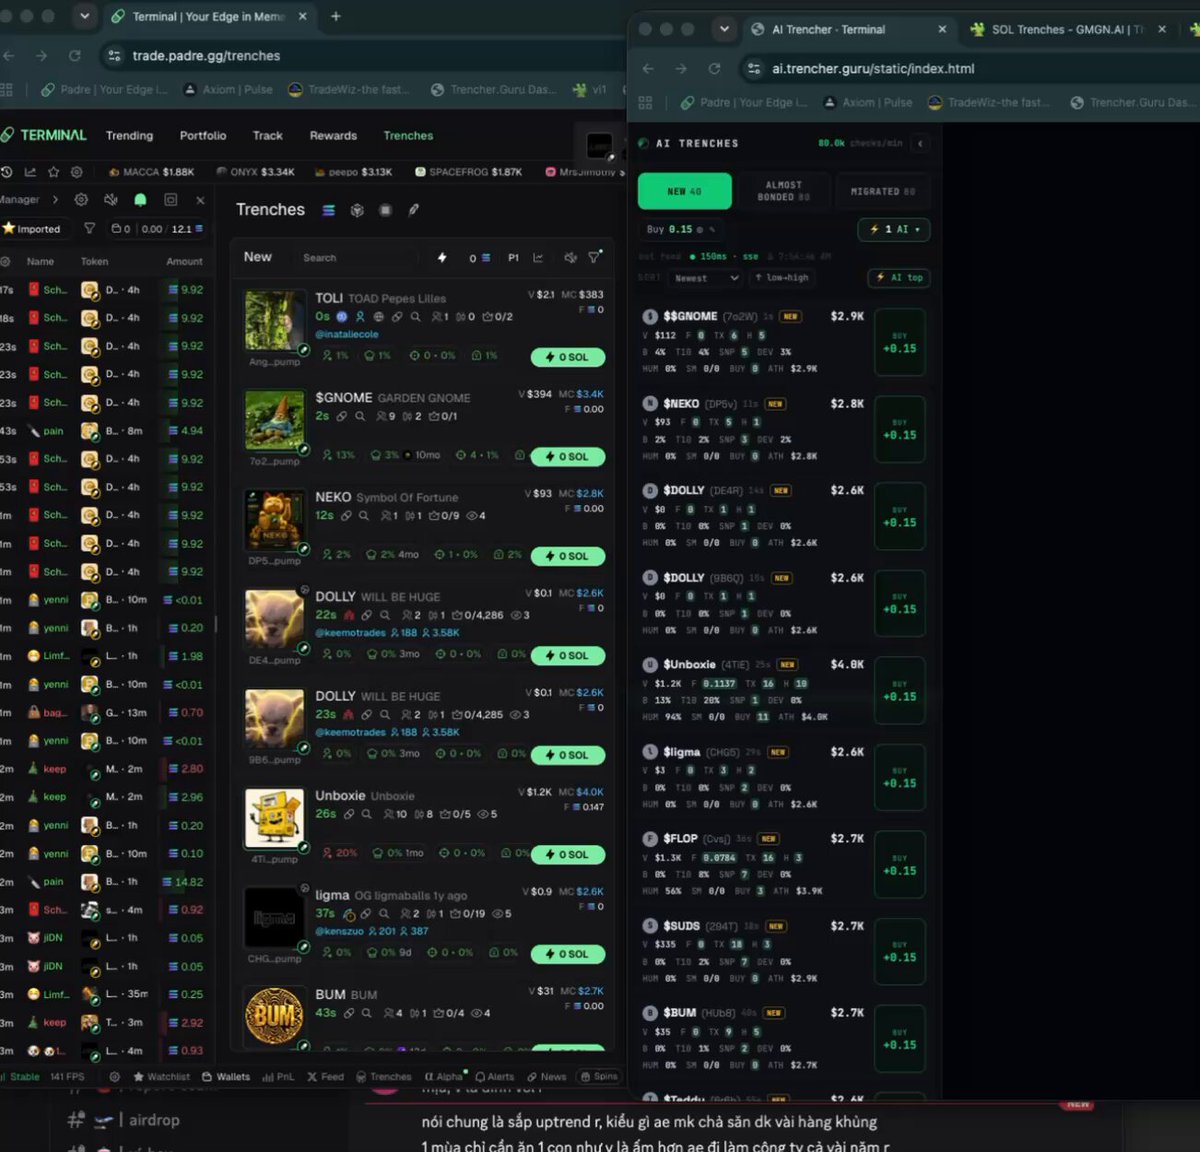
Task: Buy TOLI with the 0 SOL button
Action: coord(568,357)
